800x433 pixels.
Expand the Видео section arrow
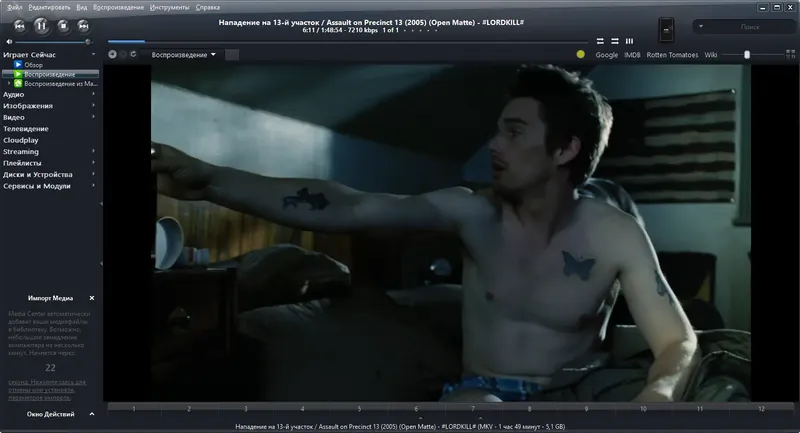93,117
